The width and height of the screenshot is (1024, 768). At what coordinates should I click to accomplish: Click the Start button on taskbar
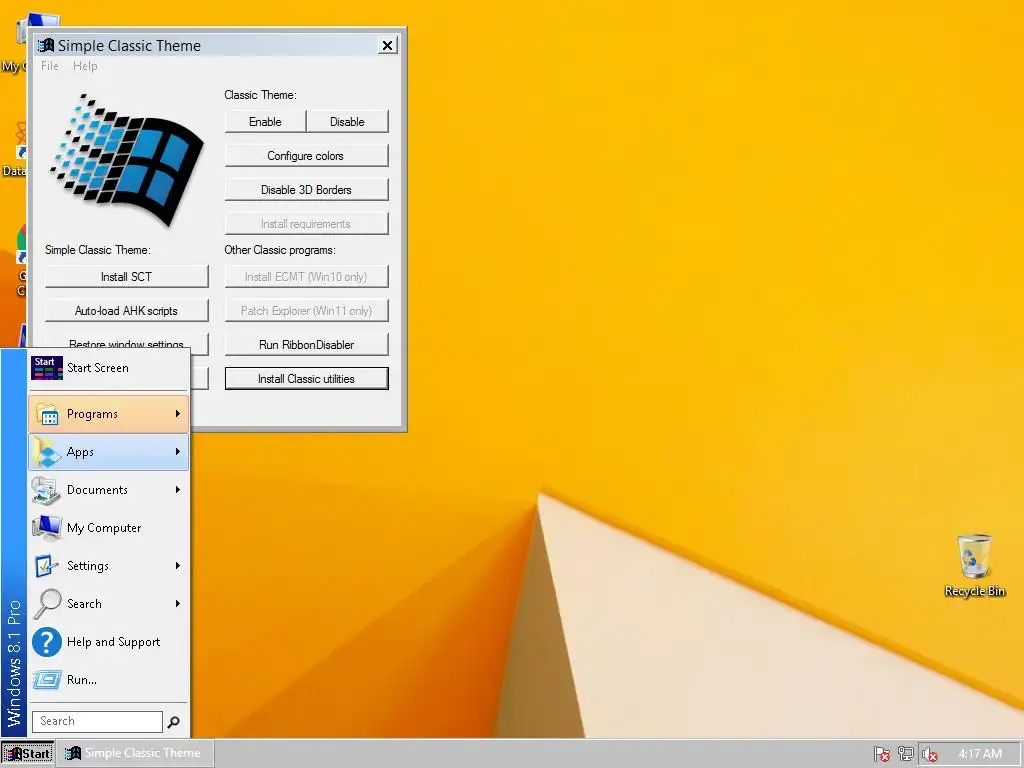click(x=27, y=754)
